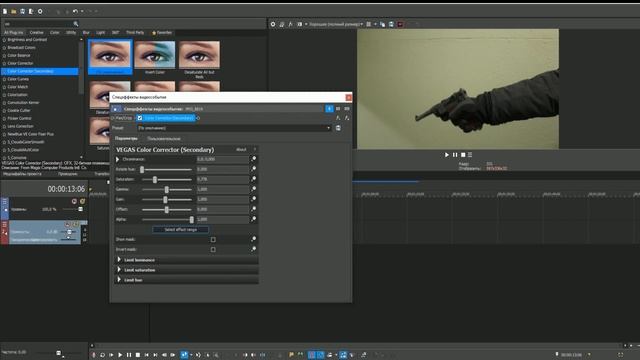Click pause button under video preview
640x360 pixels.
[x=455, y=155]
